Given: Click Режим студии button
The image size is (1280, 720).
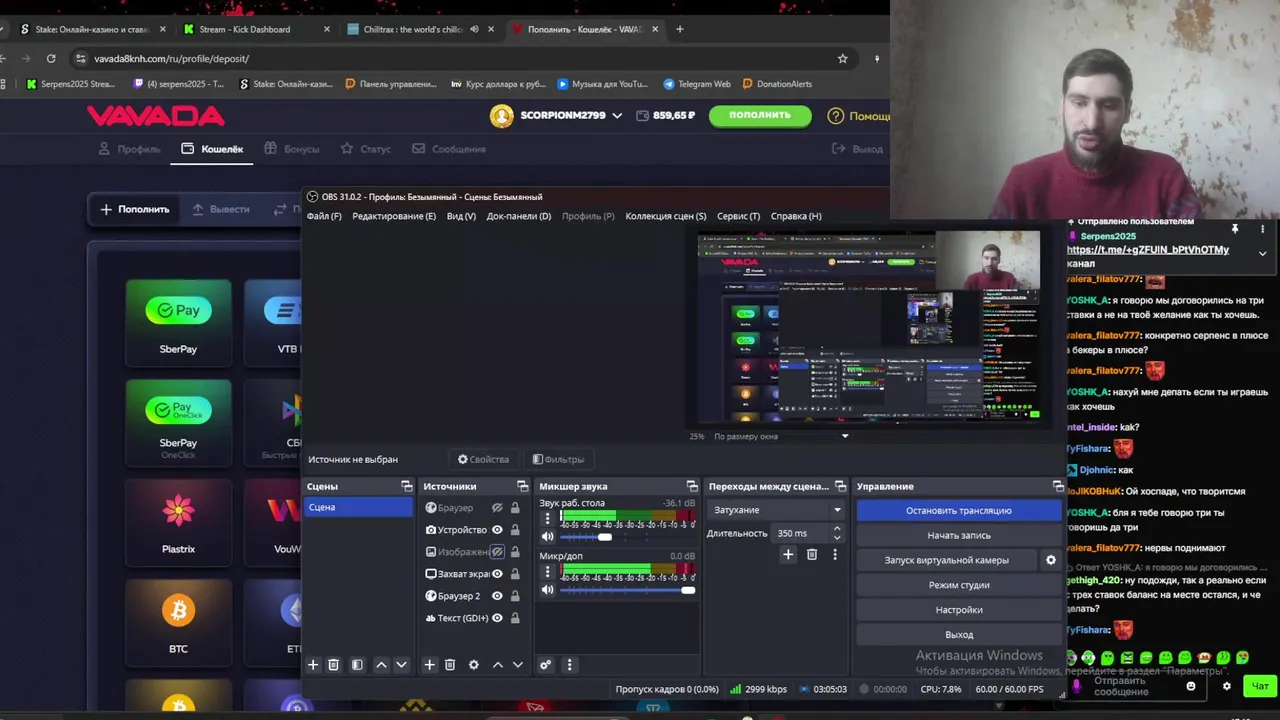Looking at the screenshot, I should click(959, 585).
